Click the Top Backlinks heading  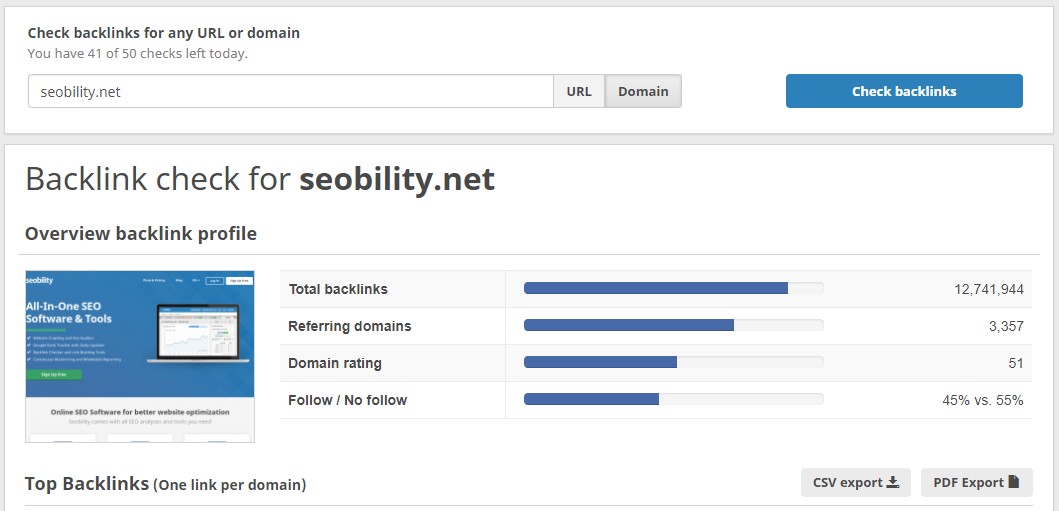tap(86, 483)
